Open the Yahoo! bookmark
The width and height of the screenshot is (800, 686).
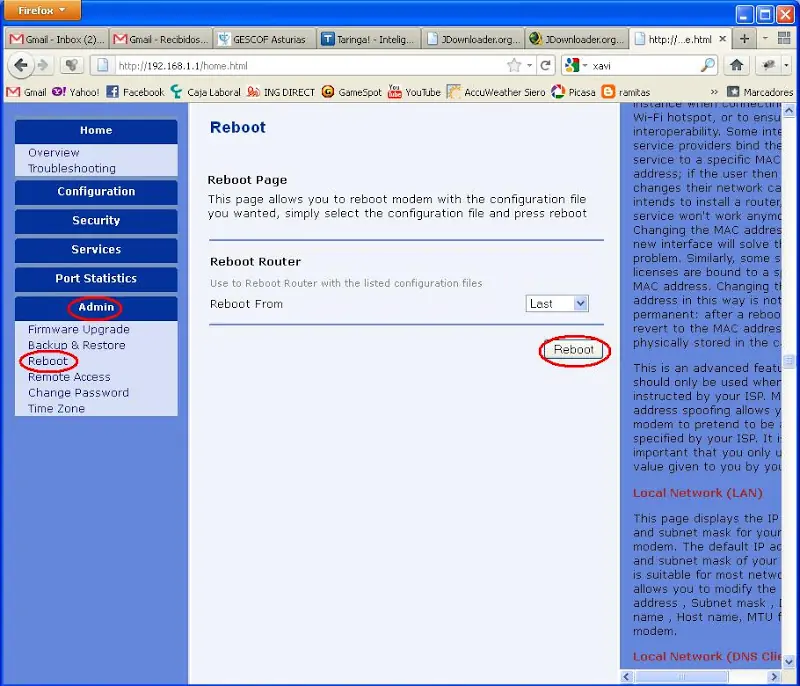(76, 92)
